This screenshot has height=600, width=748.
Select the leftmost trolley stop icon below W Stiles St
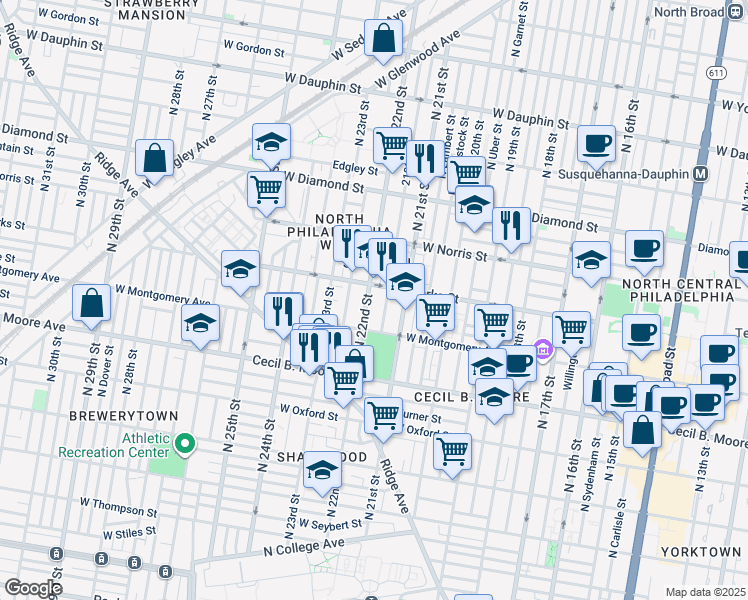point(56,554)
